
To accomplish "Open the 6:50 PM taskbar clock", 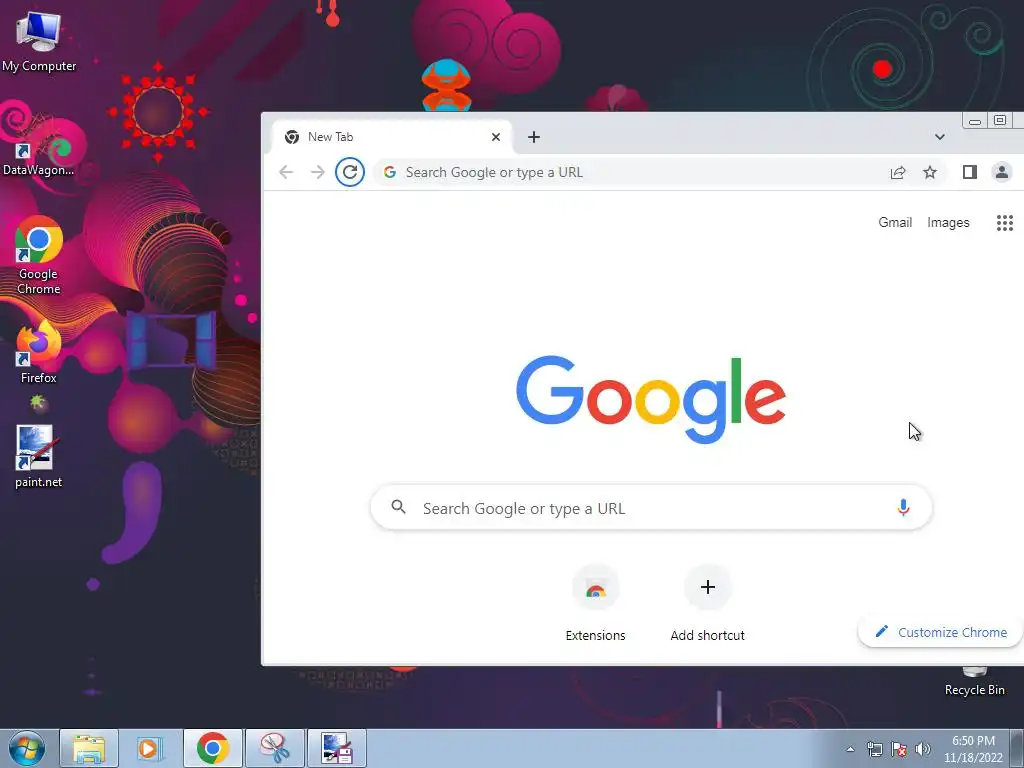I will tap(973, 749).
